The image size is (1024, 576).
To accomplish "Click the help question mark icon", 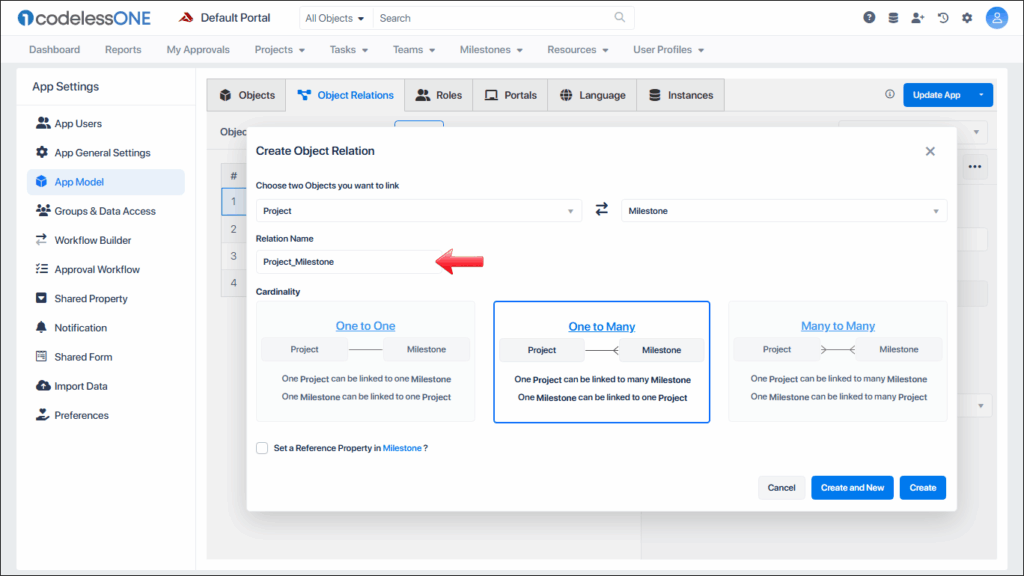I will tap(869, 18).
